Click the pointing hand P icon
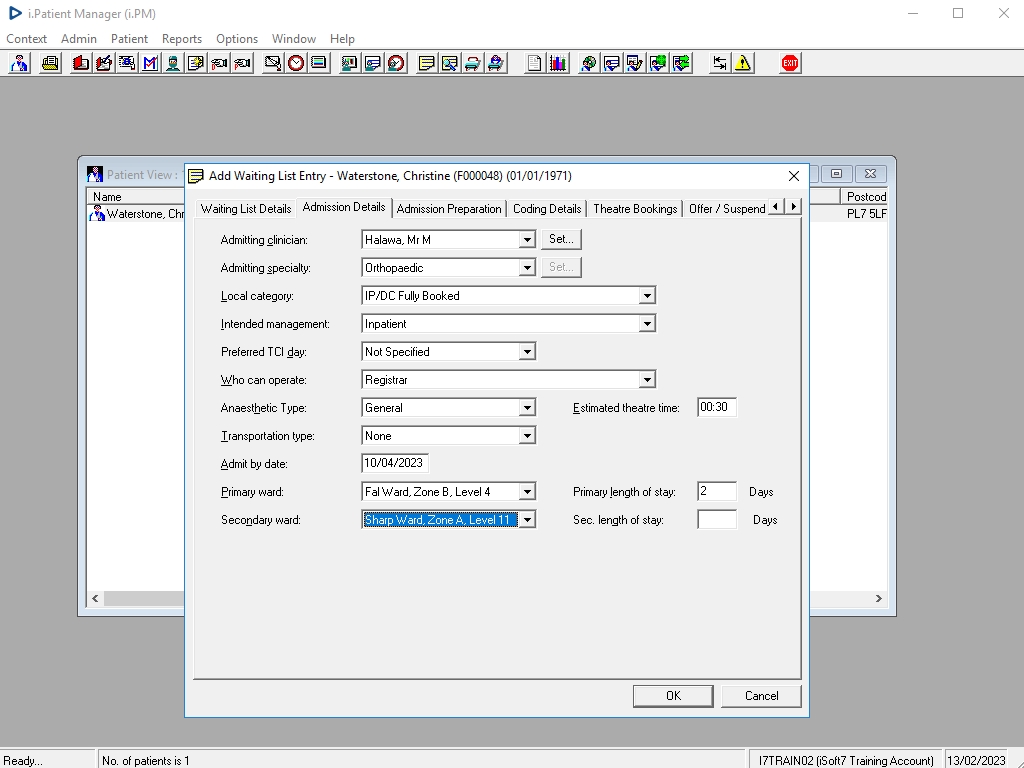 [242, 63]
